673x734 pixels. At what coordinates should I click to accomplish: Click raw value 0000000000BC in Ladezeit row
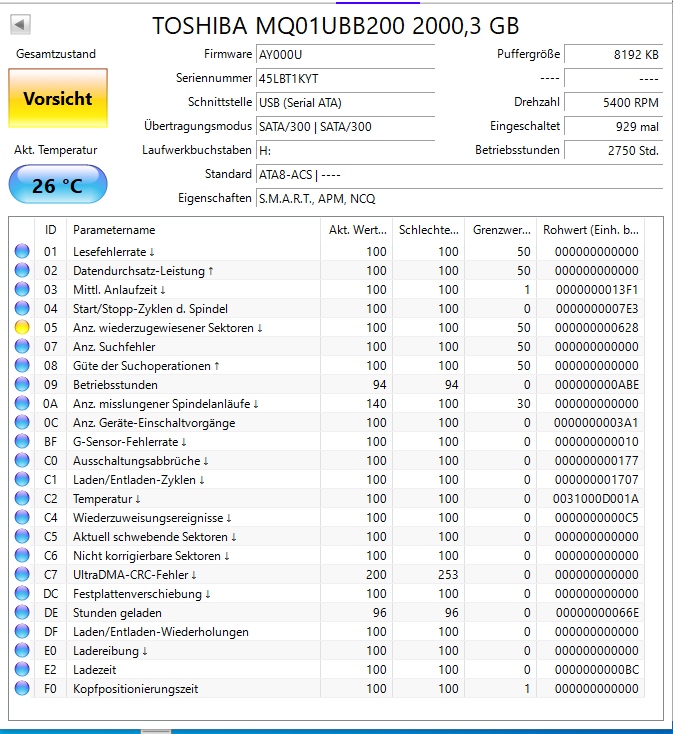click(596, 670)
